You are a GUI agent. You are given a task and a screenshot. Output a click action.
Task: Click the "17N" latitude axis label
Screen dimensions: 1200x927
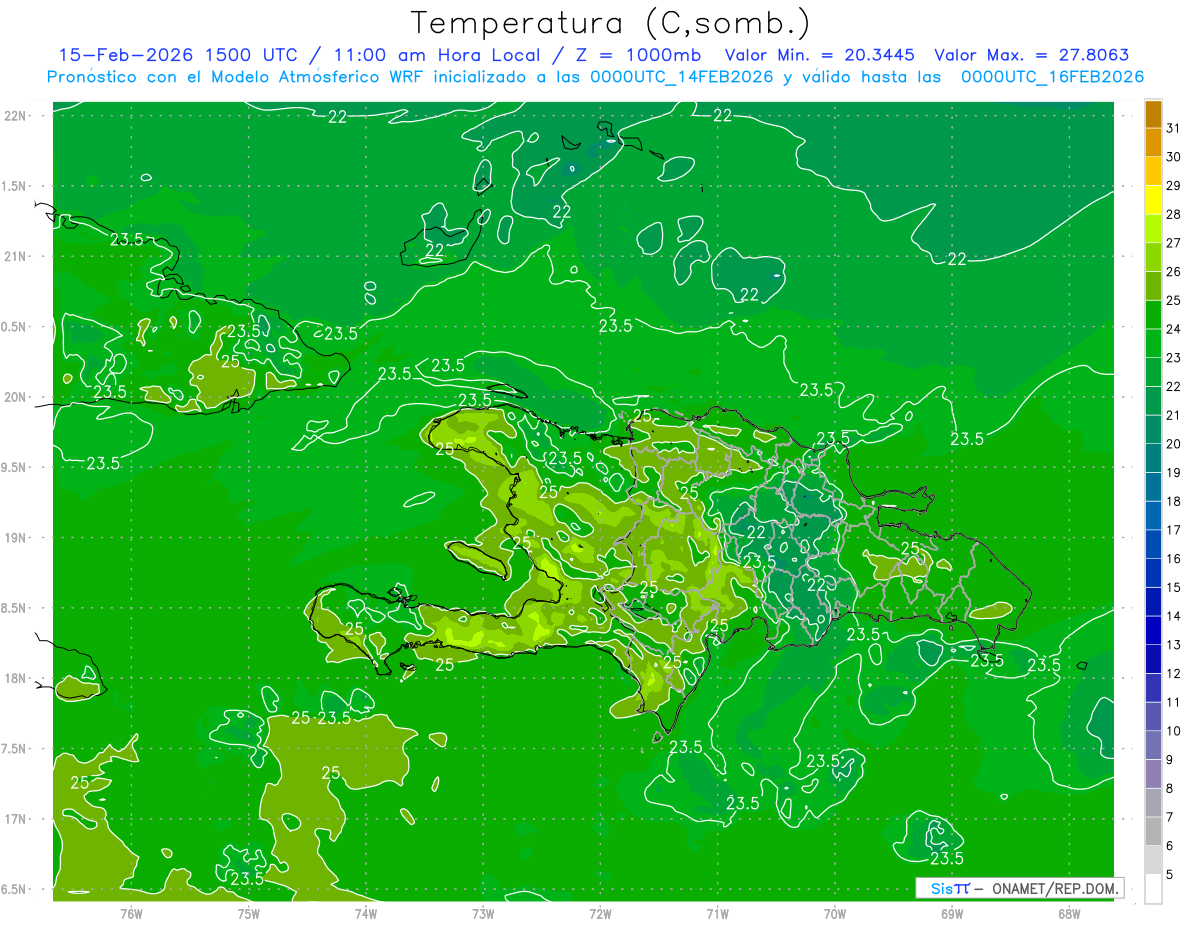pos(17,819)
